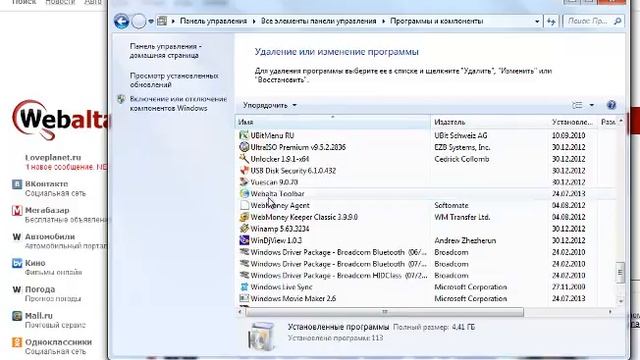Select 'Webalta Toolbar' program name

tap(277, 193)
